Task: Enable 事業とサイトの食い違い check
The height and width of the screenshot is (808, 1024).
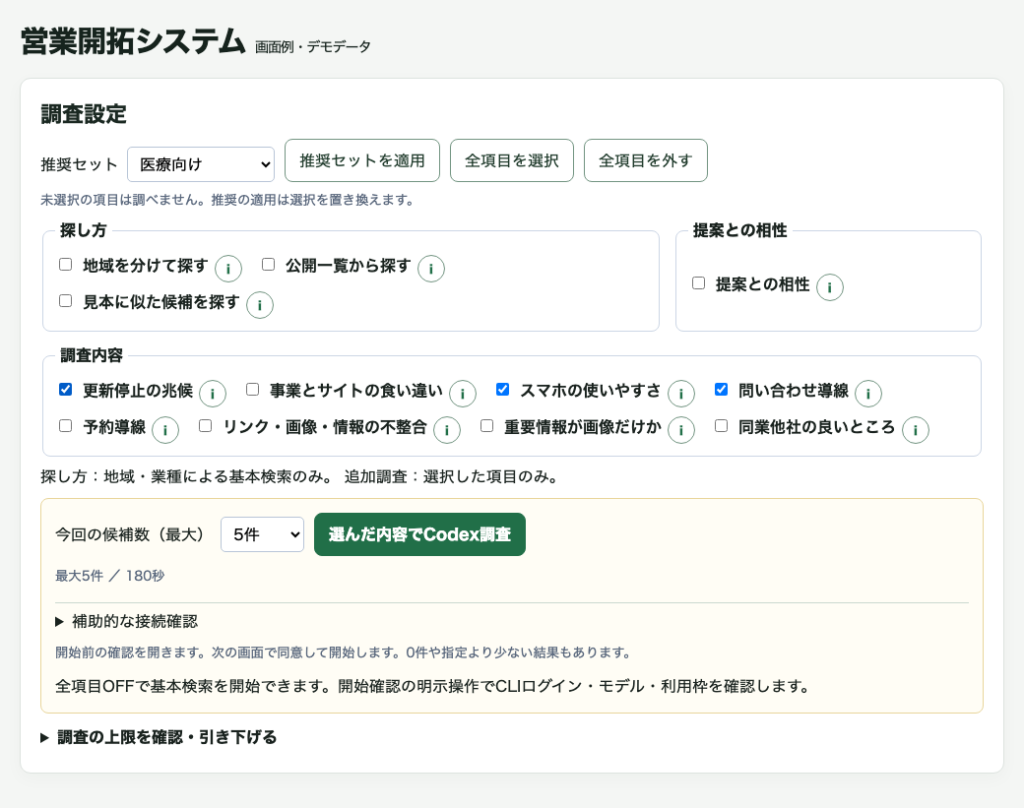Action: pyautogui.click(x=253, y=390)
